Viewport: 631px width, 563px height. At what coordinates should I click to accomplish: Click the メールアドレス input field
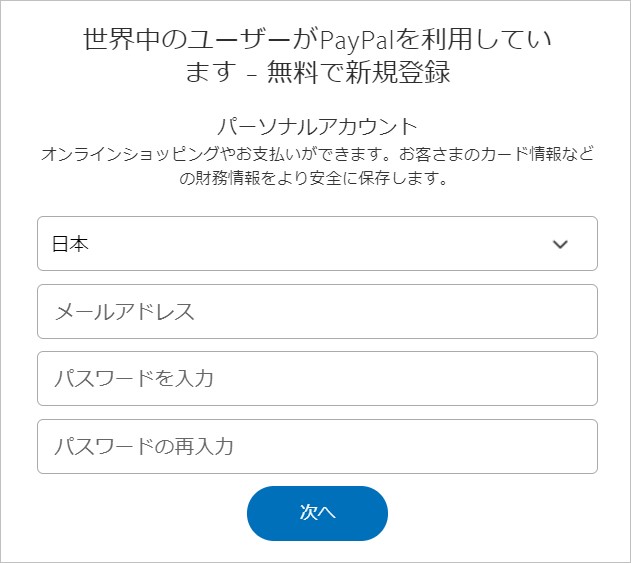click(x=317, y=312)
